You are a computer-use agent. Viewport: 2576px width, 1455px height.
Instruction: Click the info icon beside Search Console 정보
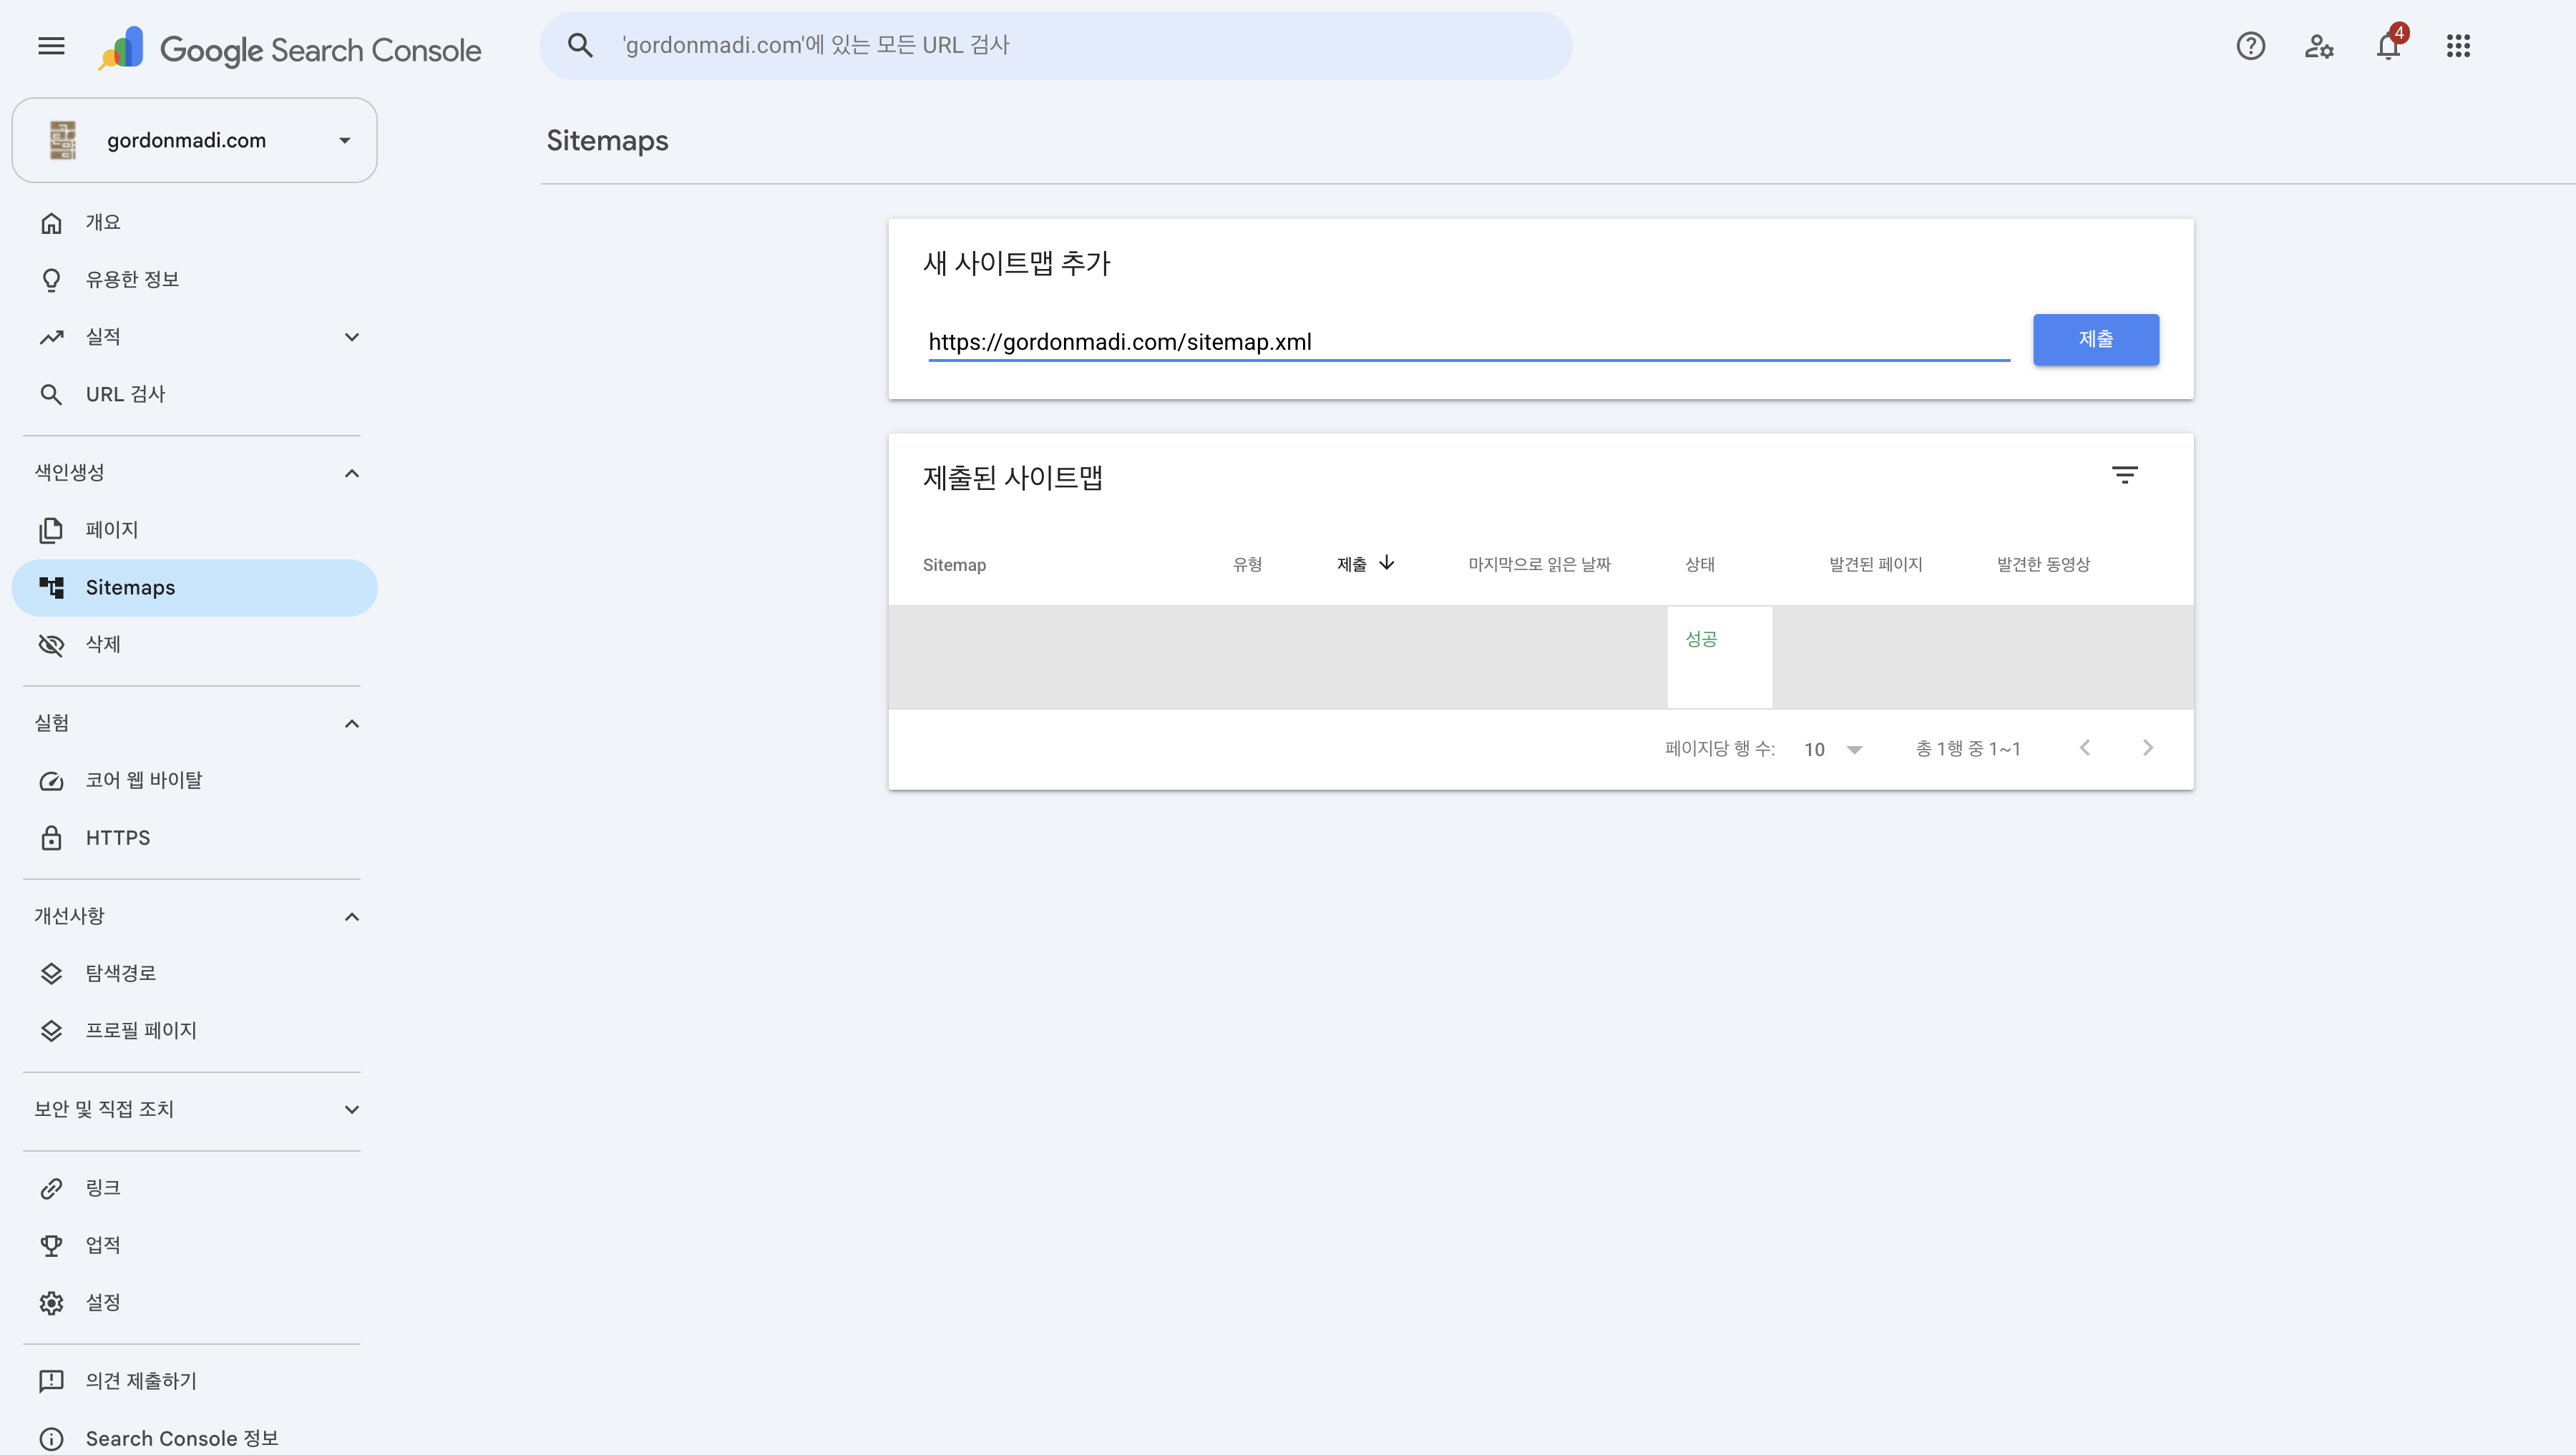pos(51,1439)
